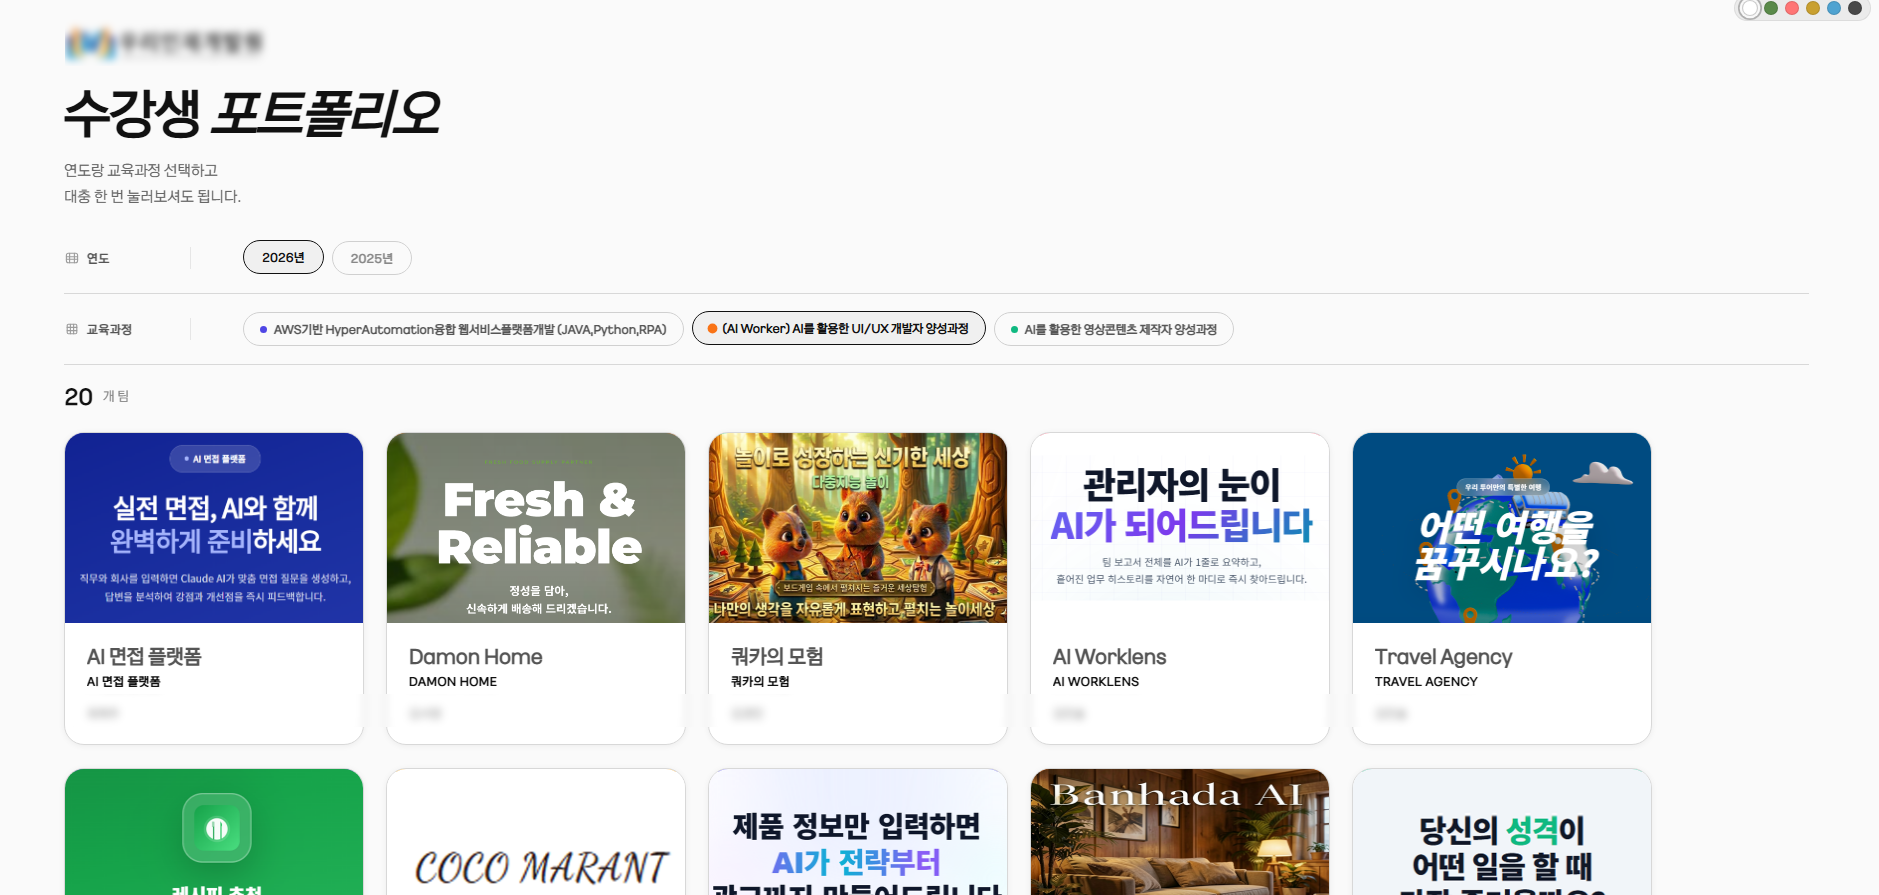Select the (AI Worker) UI/UX 개발자 양성과정 chip
This screenshot has width=1879, height=895.
point(838,328)
